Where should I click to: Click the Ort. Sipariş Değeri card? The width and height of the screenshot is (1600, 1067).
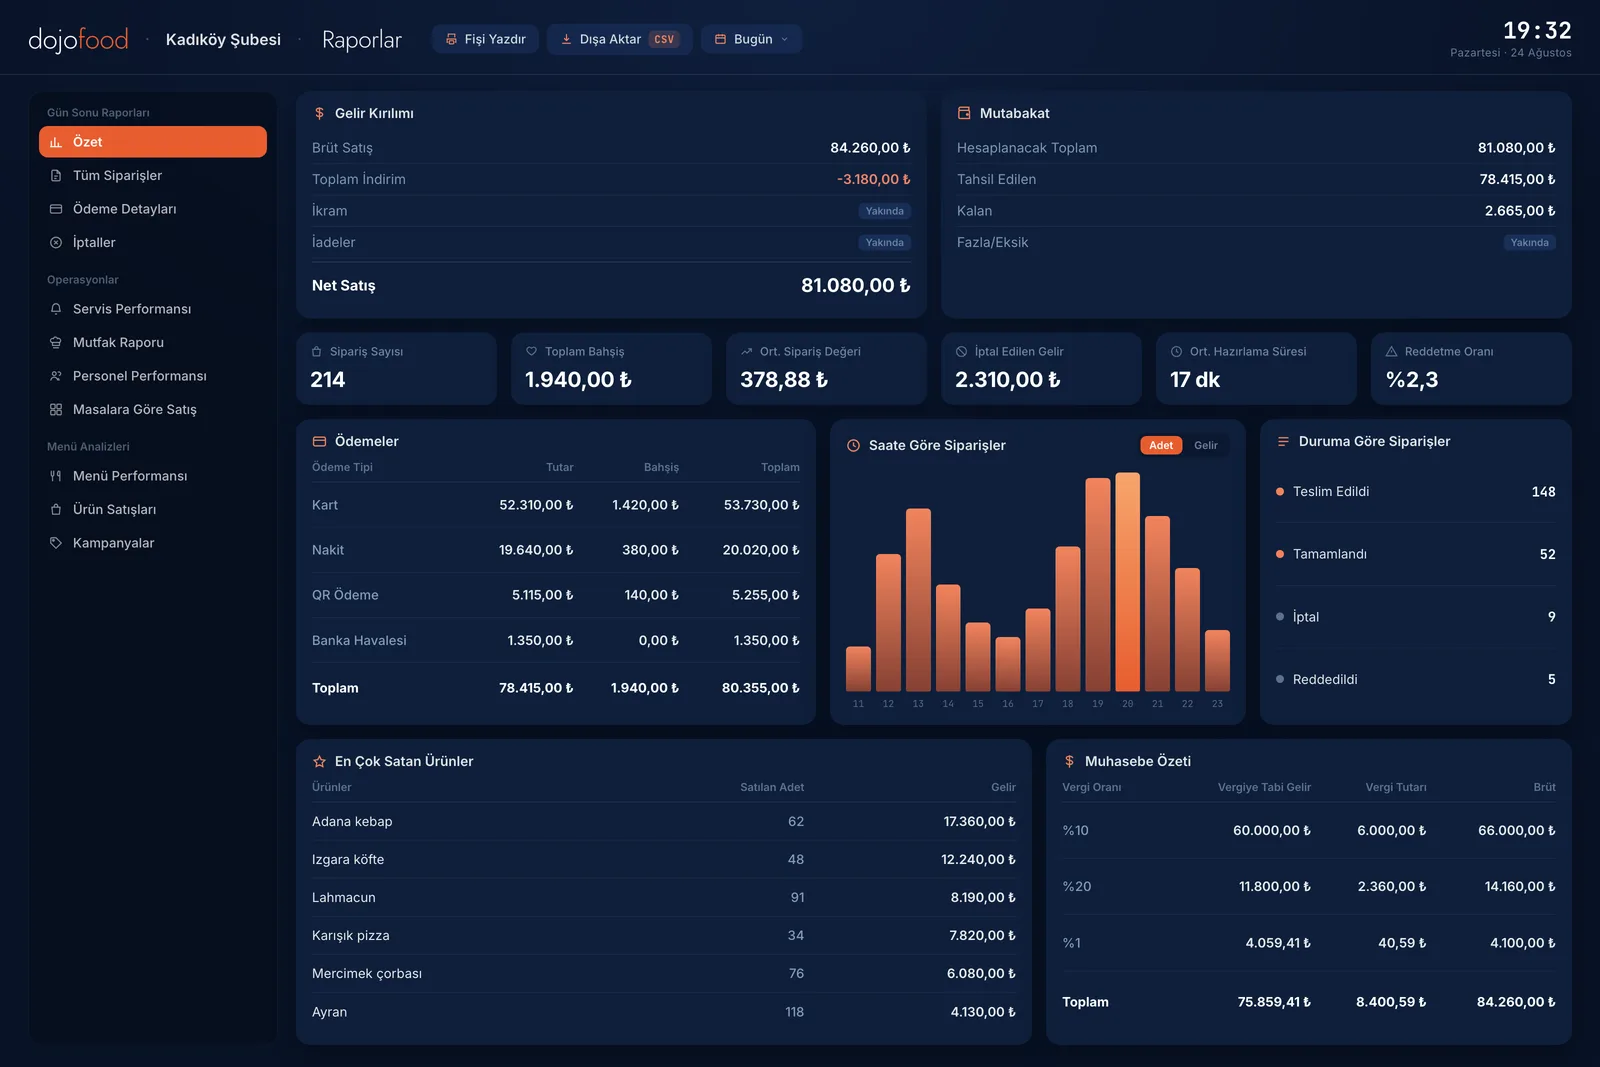point(826,368)
